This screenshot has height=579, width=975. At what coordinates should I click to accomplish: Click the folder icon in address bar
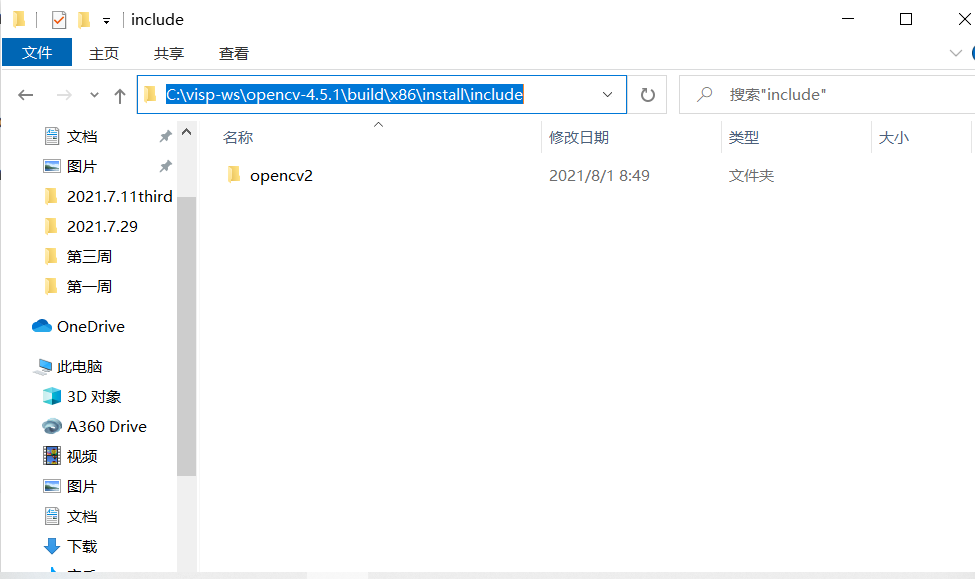pos(150,95)
